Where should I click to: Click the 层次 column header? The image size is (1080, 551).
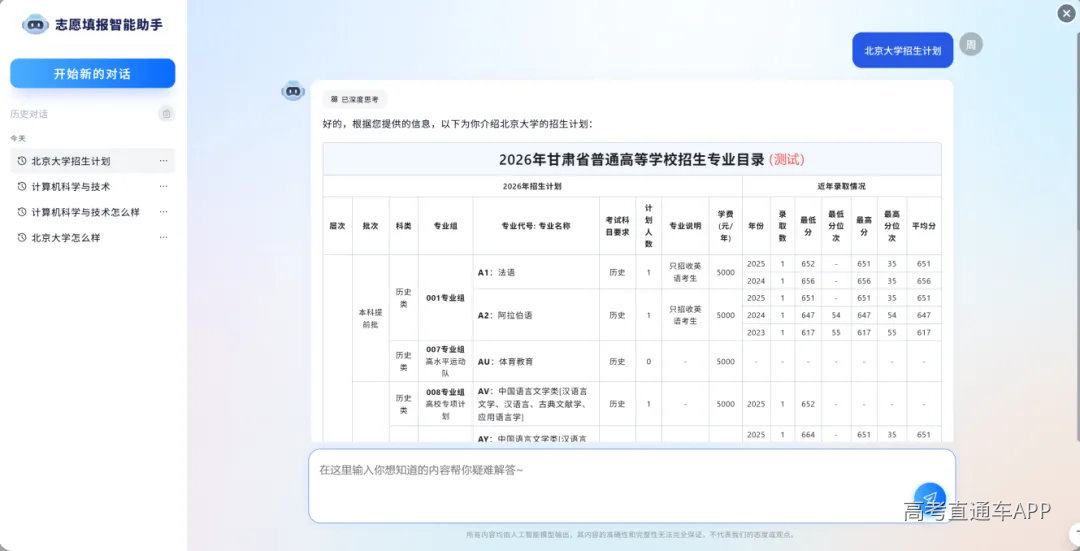point(338,226)
